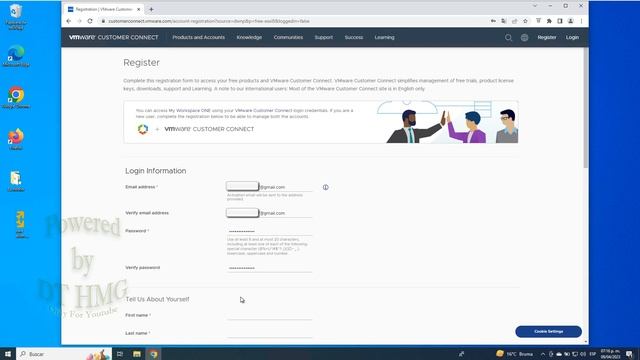Click the Windows taskbar search box
Viewport: 640px width, 360px height.
tap(64, 354)
